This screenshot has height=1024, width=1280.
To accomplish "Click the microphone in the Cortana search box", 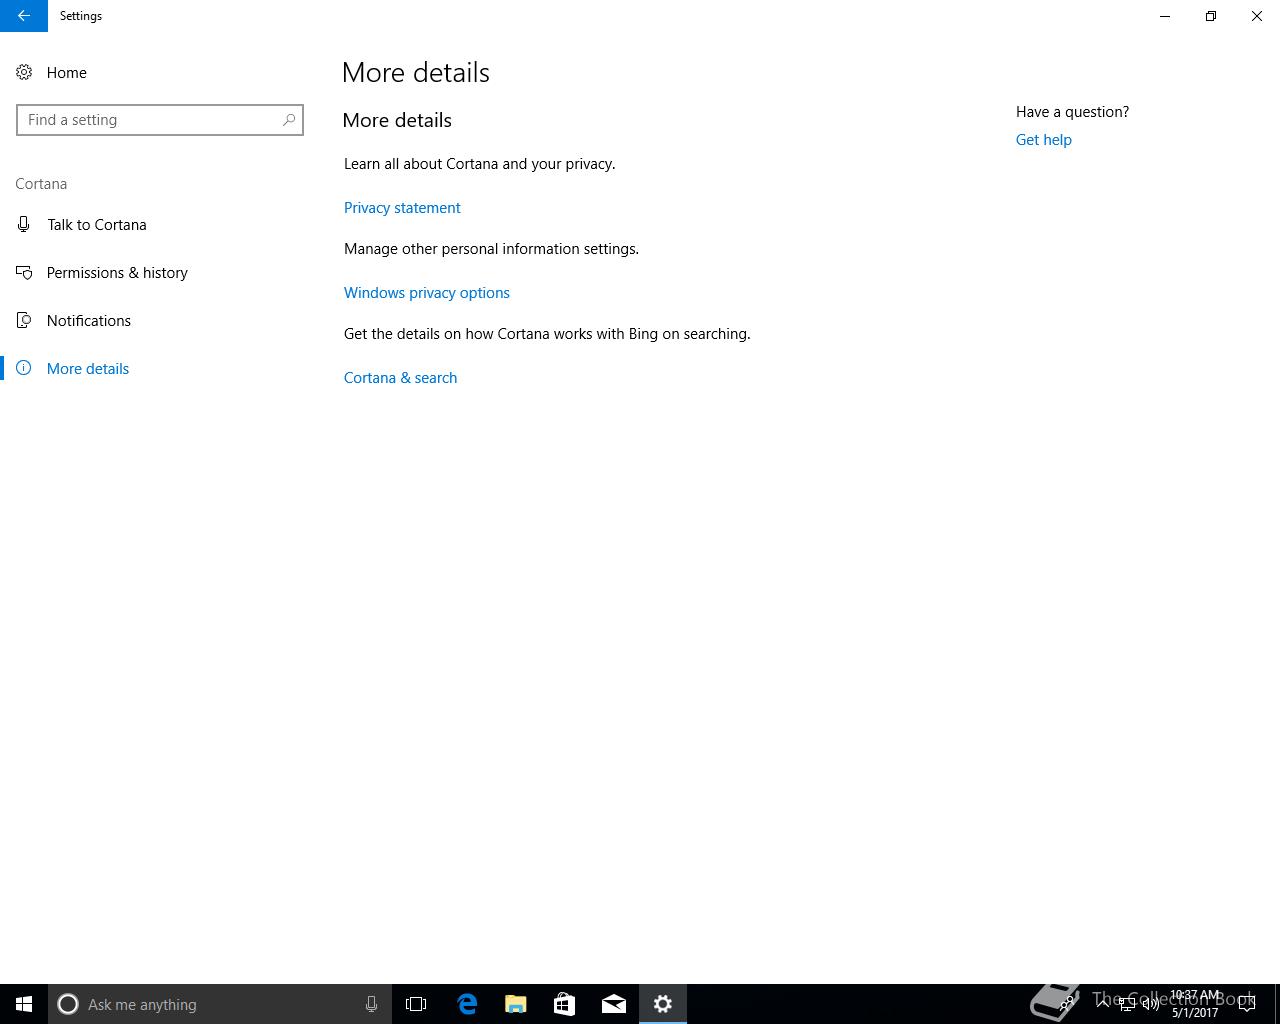I will (x=371, y=1004).
